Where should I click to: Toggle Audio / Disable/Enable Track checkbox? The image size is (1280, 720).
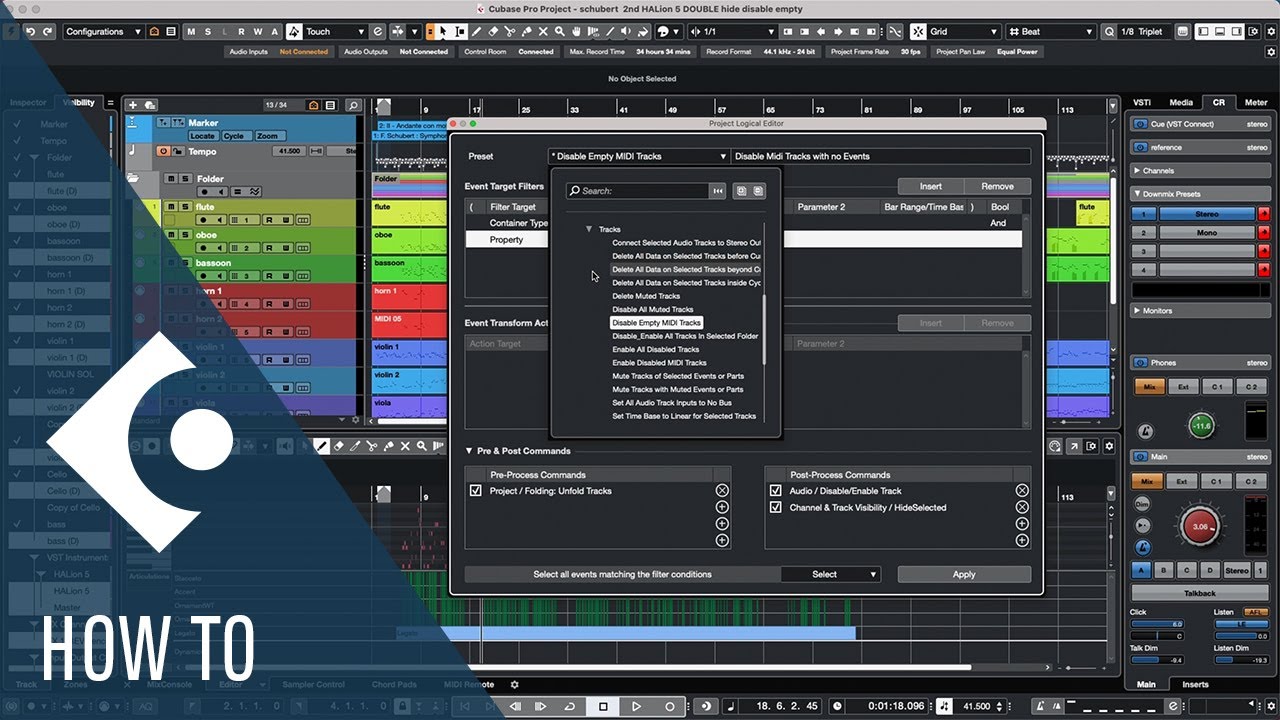[776, 491]
